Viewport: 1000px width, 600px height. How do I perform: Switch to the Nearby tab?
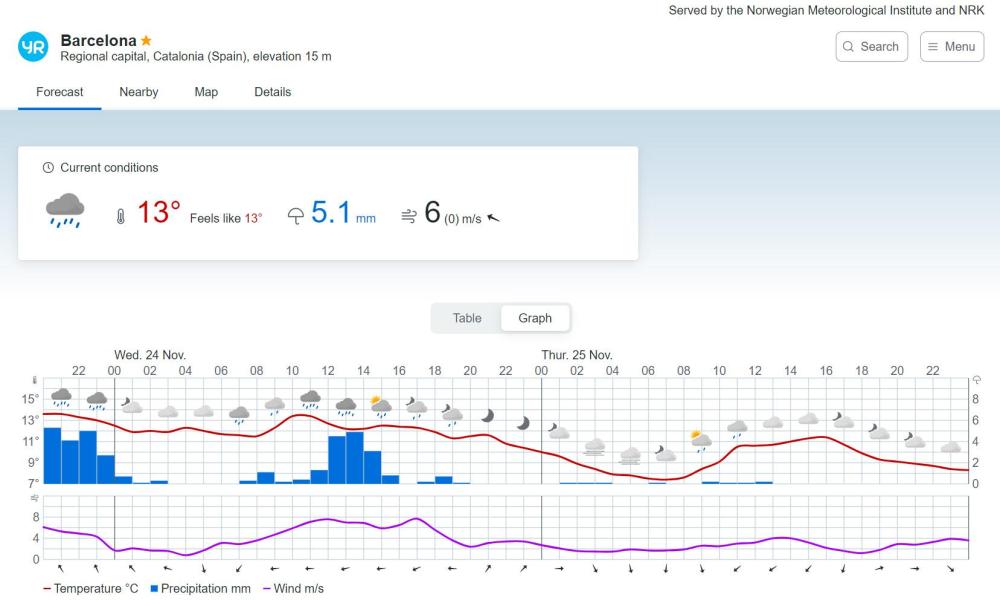139,92
